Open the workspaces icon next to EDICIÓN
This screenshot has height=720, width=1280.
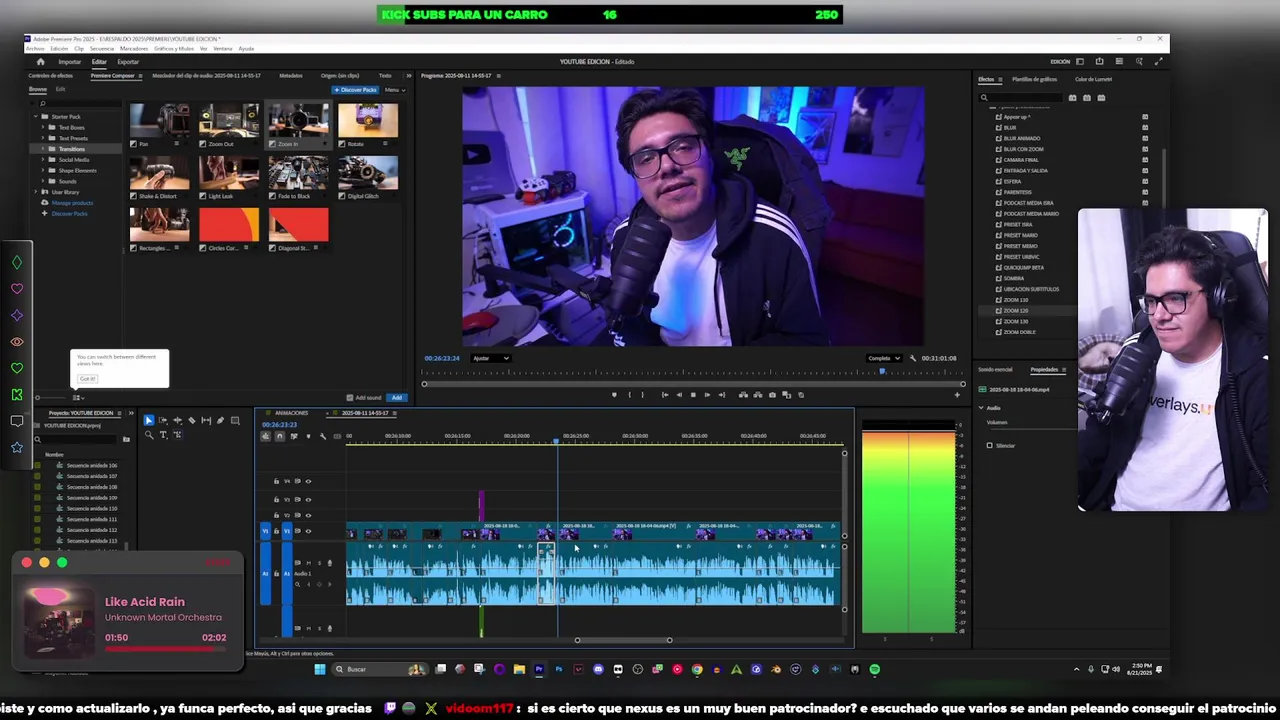click(1080, 62)
